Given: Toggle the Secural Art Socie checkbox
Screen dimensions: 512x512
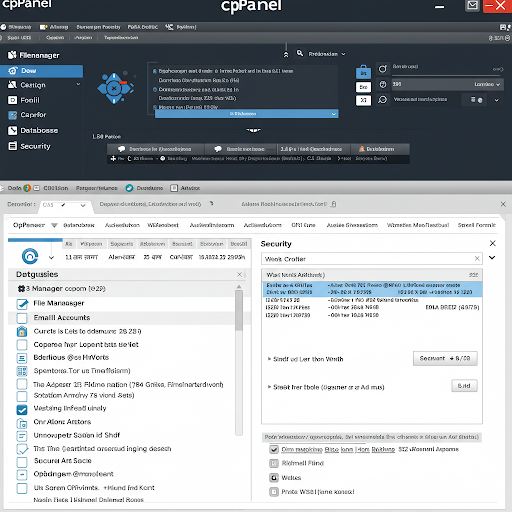Looking at the screenshot, I should point(22,462).
